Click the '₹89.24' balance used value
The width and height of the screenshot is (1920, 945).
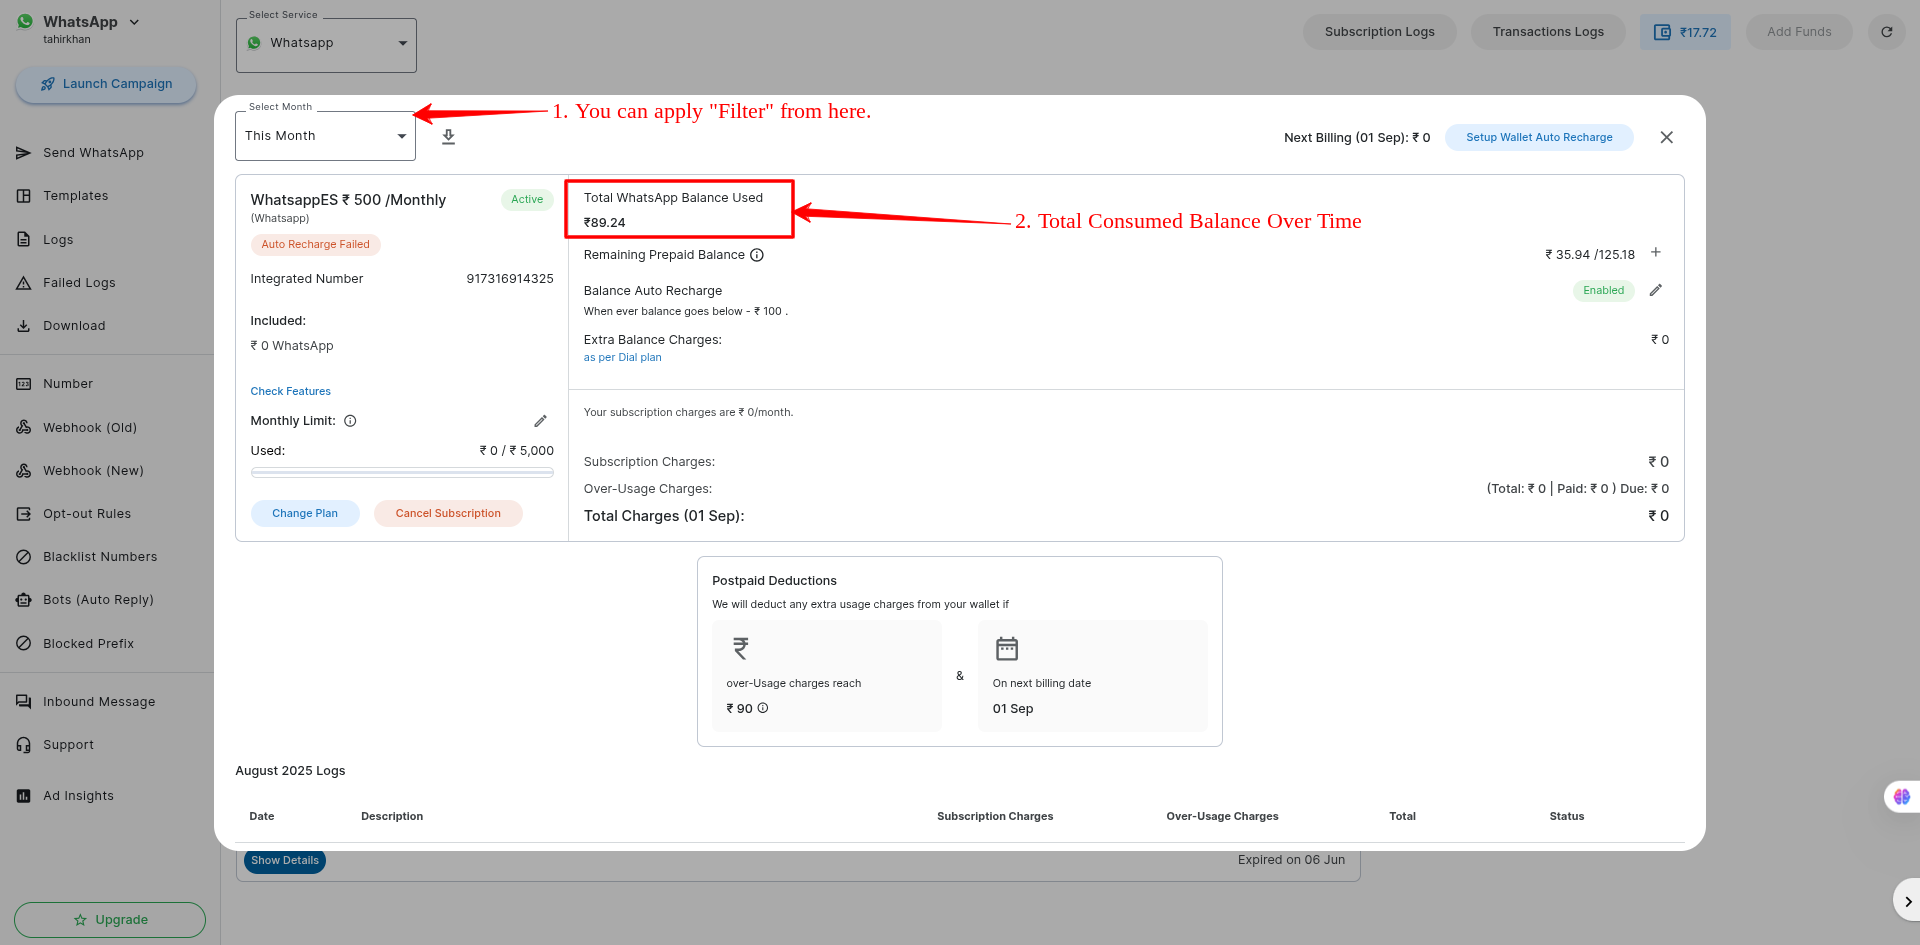pyautogui.click(x=605, y=223)
